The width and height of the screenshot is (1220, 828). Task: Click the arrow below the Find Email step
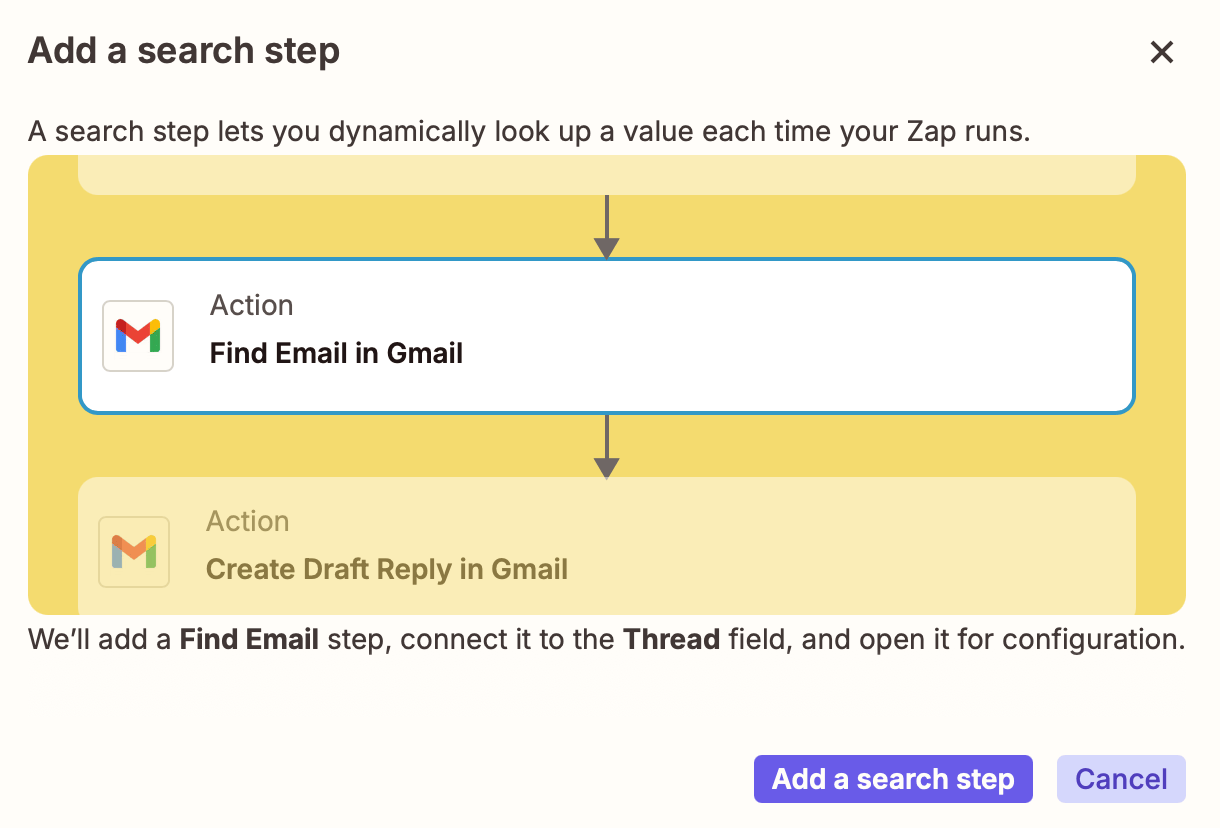pyautogui.click(x=606, y=447)
